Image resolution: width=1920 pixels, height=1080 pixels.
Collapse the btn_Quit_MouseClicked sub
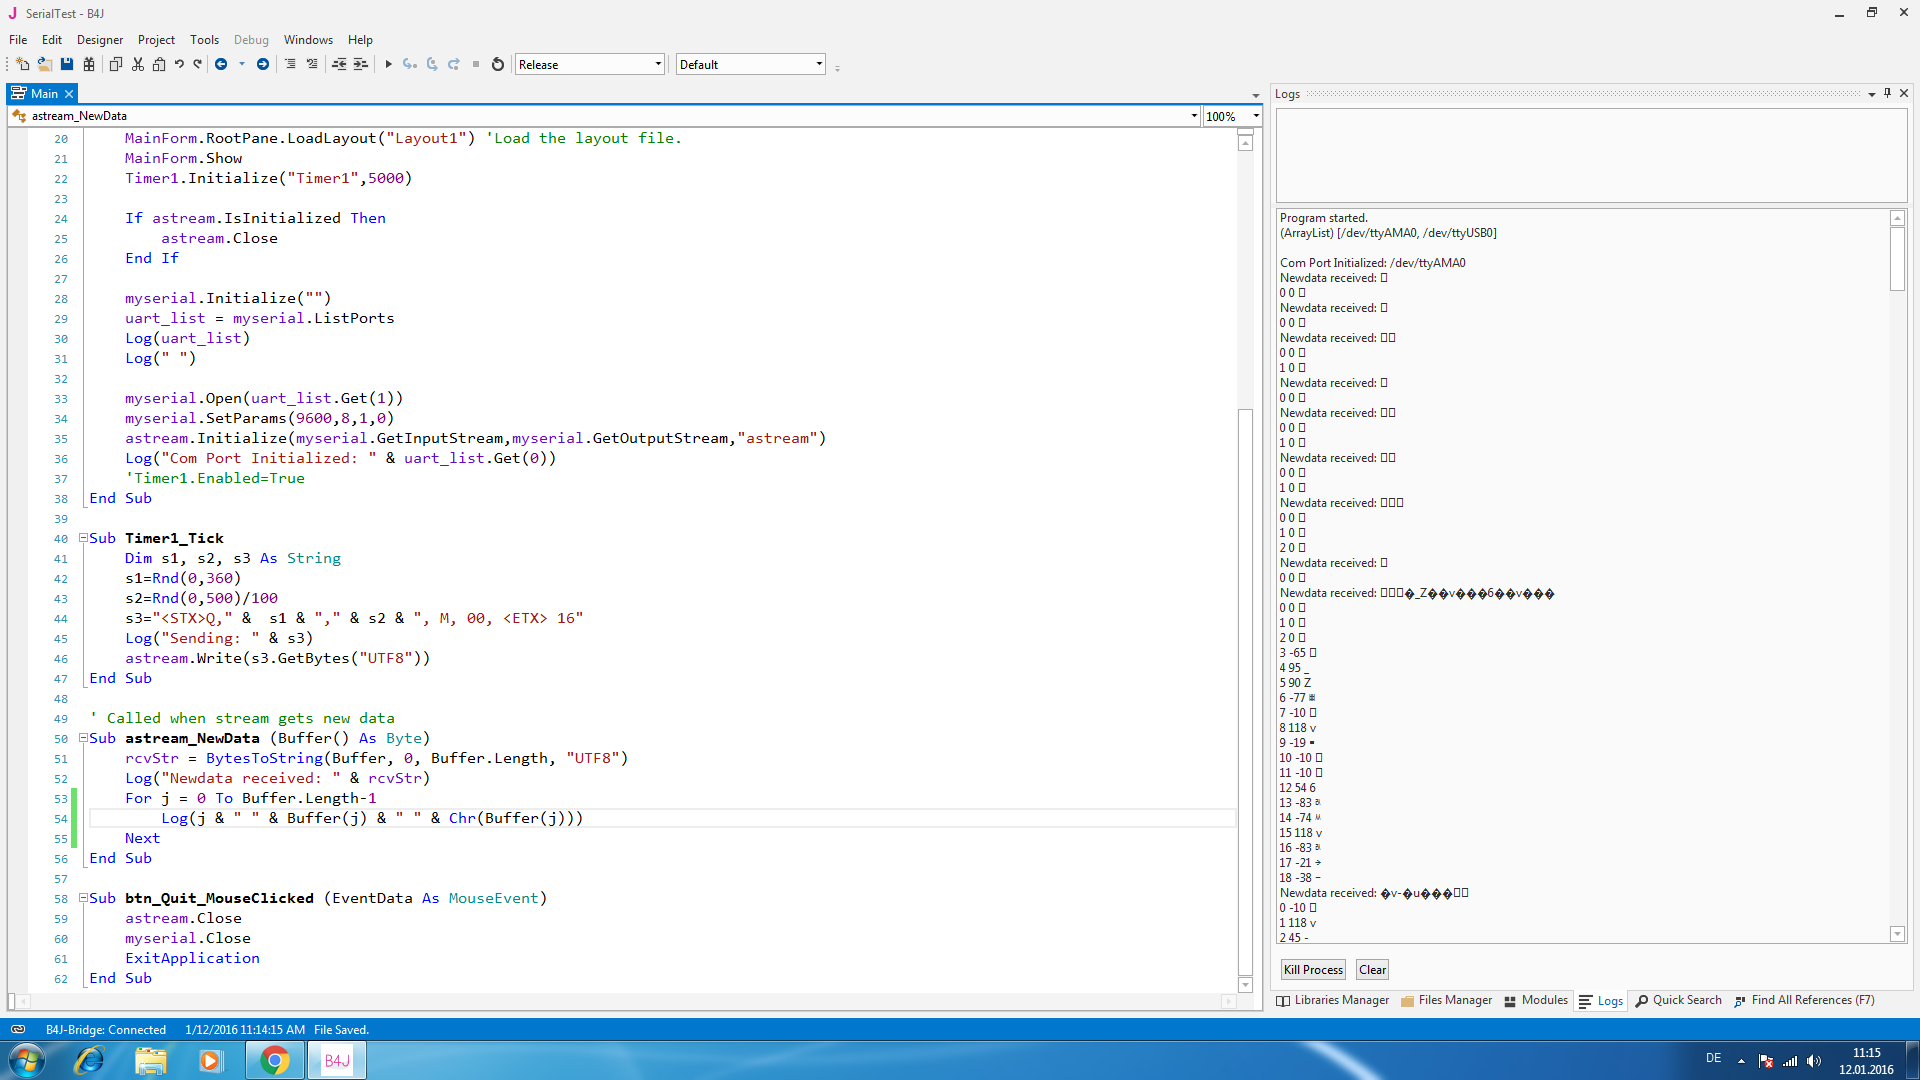point(84,898)
